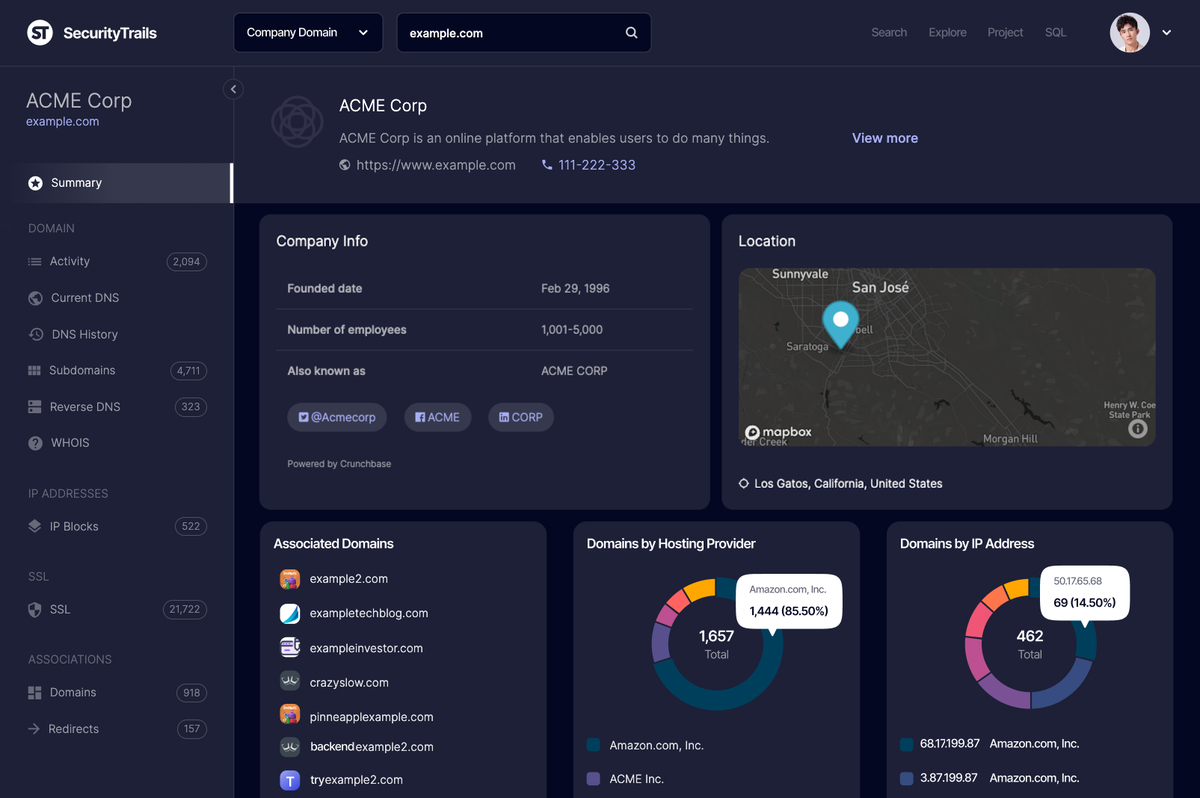Click the teal map pin marker

841,325
